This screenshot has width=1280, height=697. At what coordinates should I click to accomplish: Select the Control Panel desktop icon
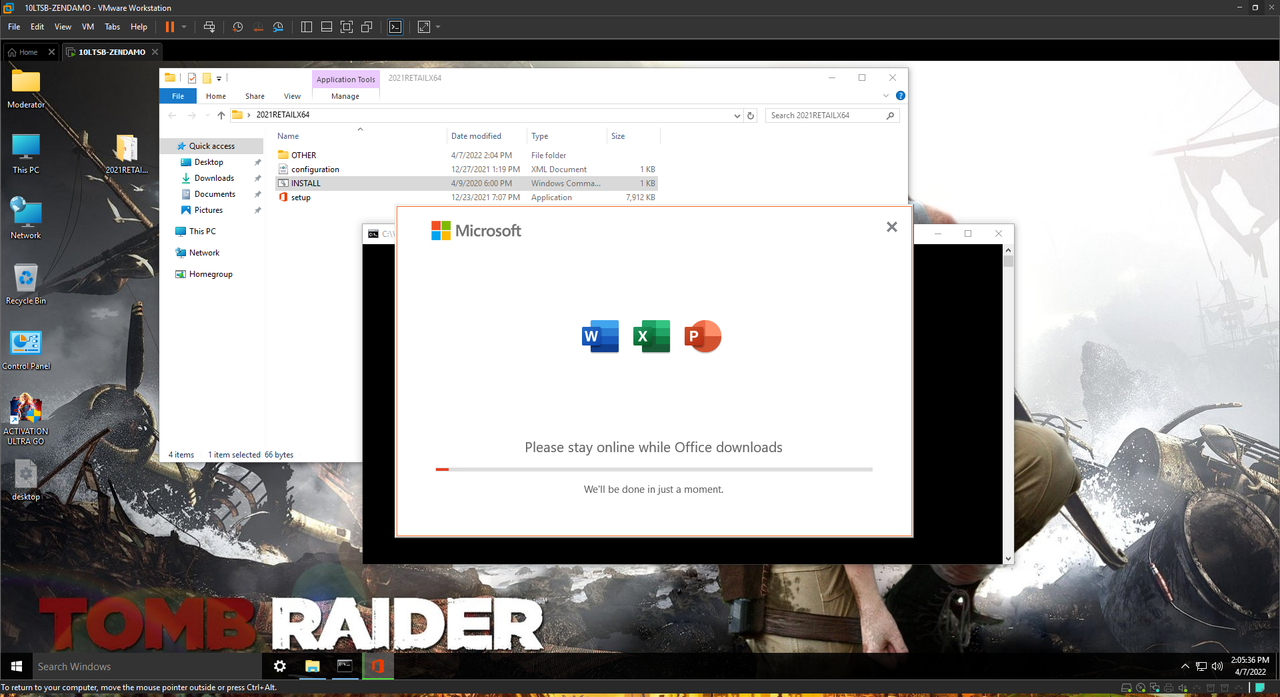(26, 350)
